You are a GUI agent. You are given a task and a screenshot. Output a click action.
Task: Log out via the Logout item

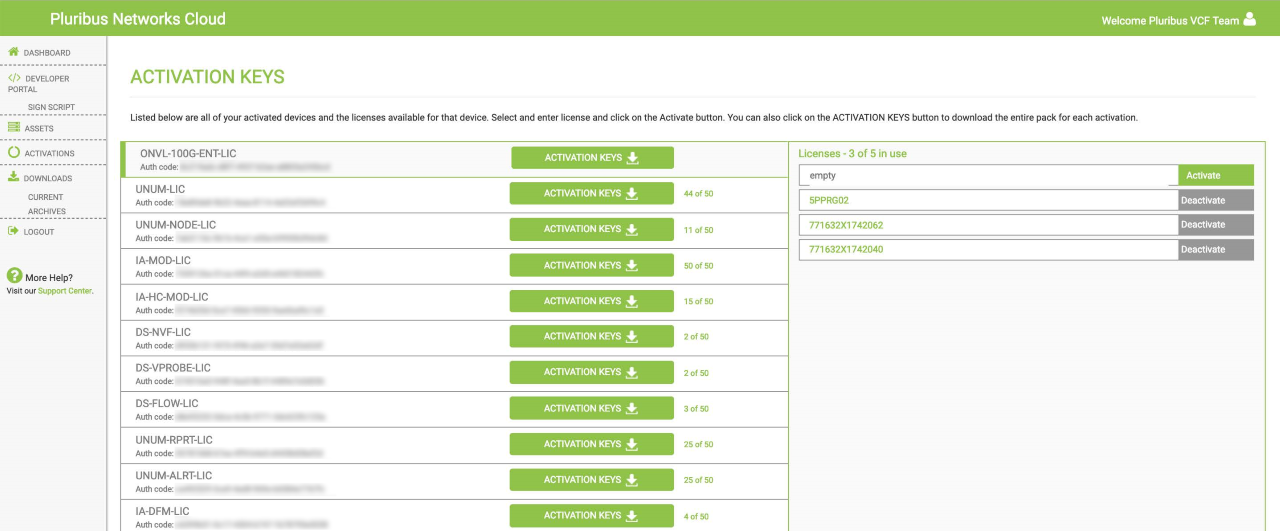click(x=39, y=232)
